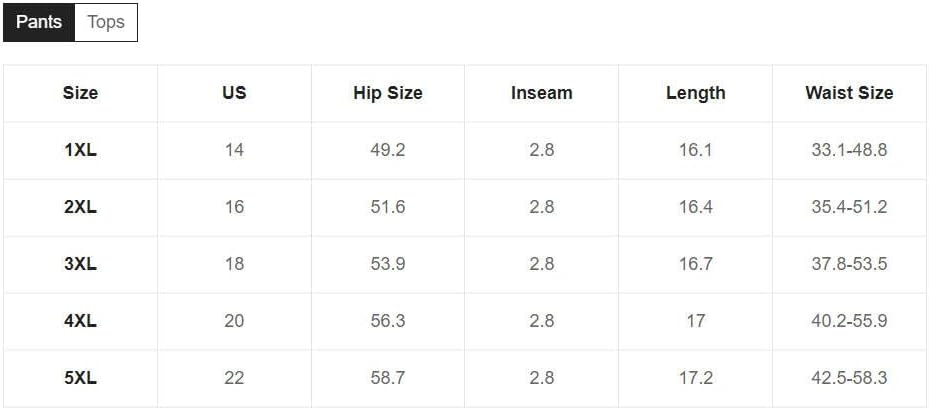The width and height of the screenshot is (929, 410).
Task: Click the Size column header
Action: [81, 93]
